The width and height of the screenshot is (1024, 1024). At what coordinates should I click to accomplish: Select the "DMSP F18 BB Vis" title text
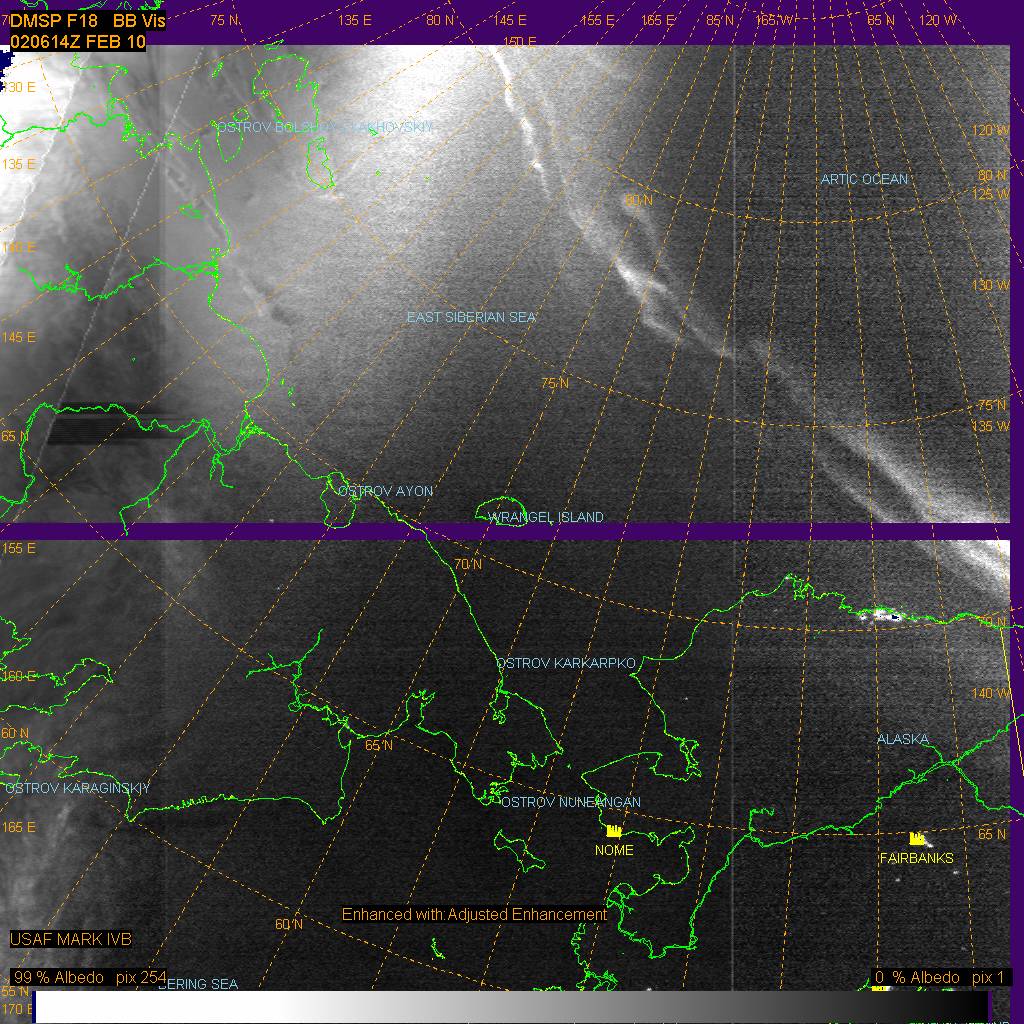(x=88, y=21)
